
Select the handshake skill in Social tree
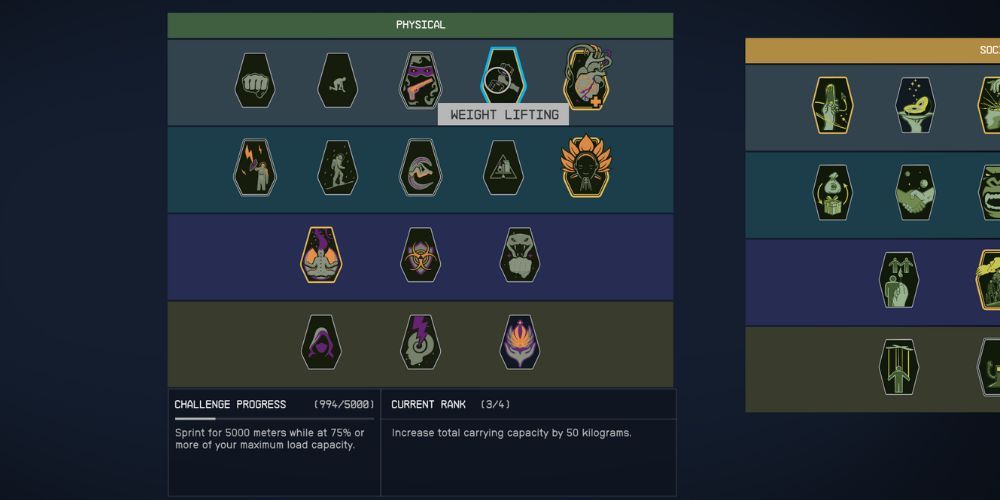point(915,193)
